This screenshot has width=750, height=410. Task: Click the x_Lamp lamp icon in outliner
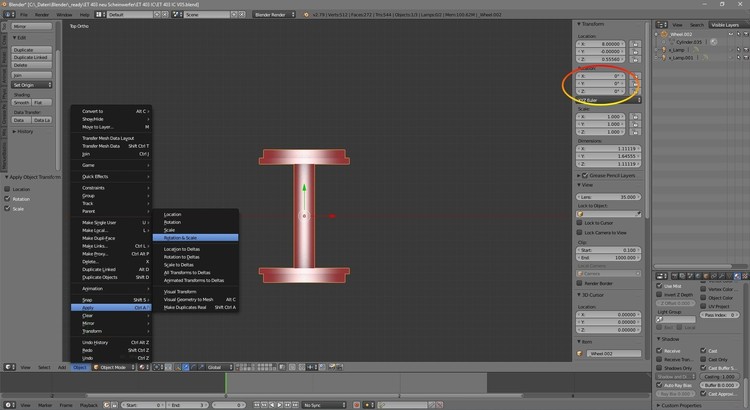tap(664, 50)
